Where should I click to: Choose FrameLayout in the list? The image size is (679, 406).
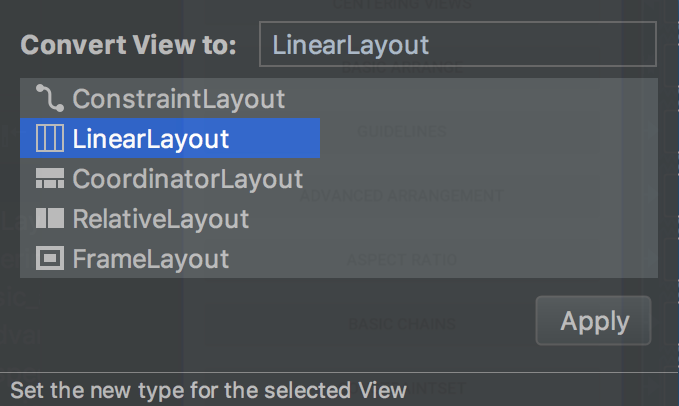[x=151, y=259]
